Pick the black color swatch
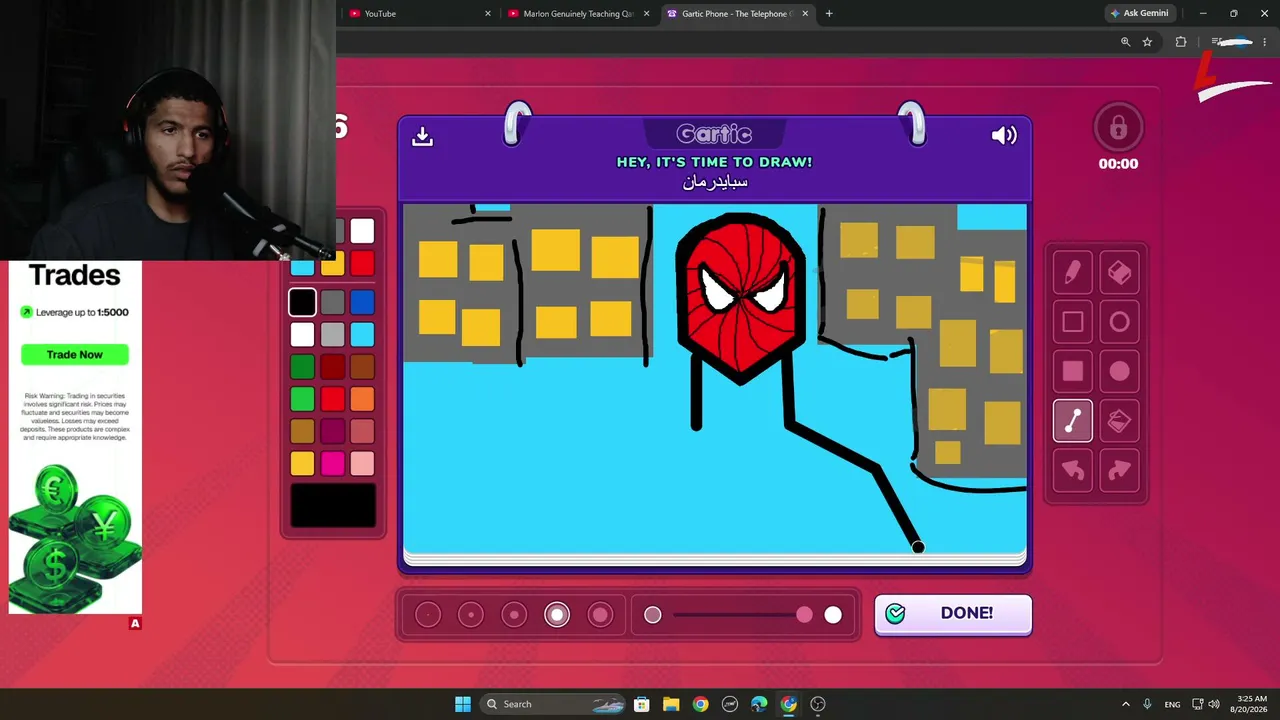1280x720 pixels. coord(302,301)
